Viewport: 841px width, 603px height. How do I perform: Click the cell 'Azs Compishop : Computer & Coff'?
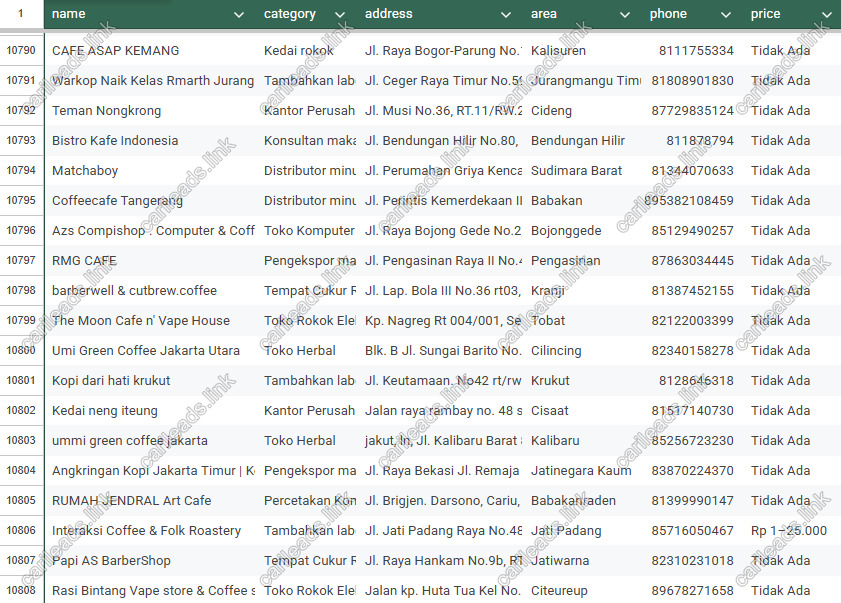pos(153,231)
